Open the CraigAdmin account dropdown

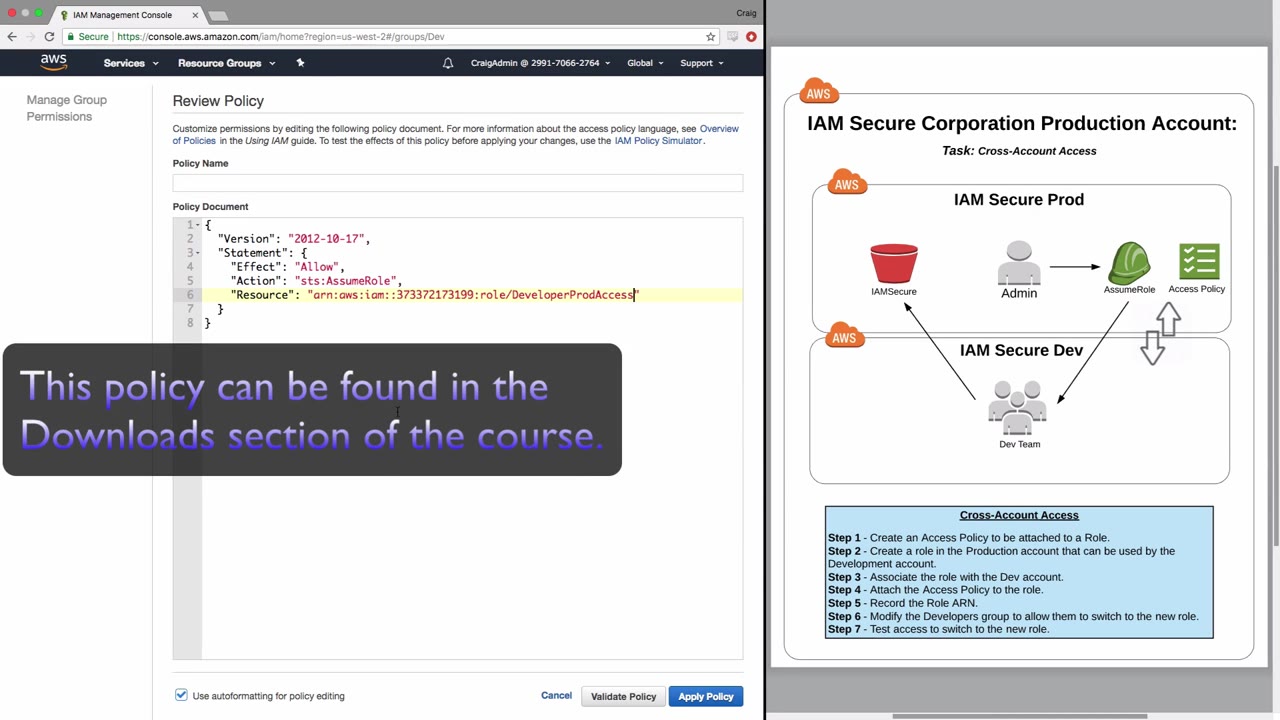(540, 63)
